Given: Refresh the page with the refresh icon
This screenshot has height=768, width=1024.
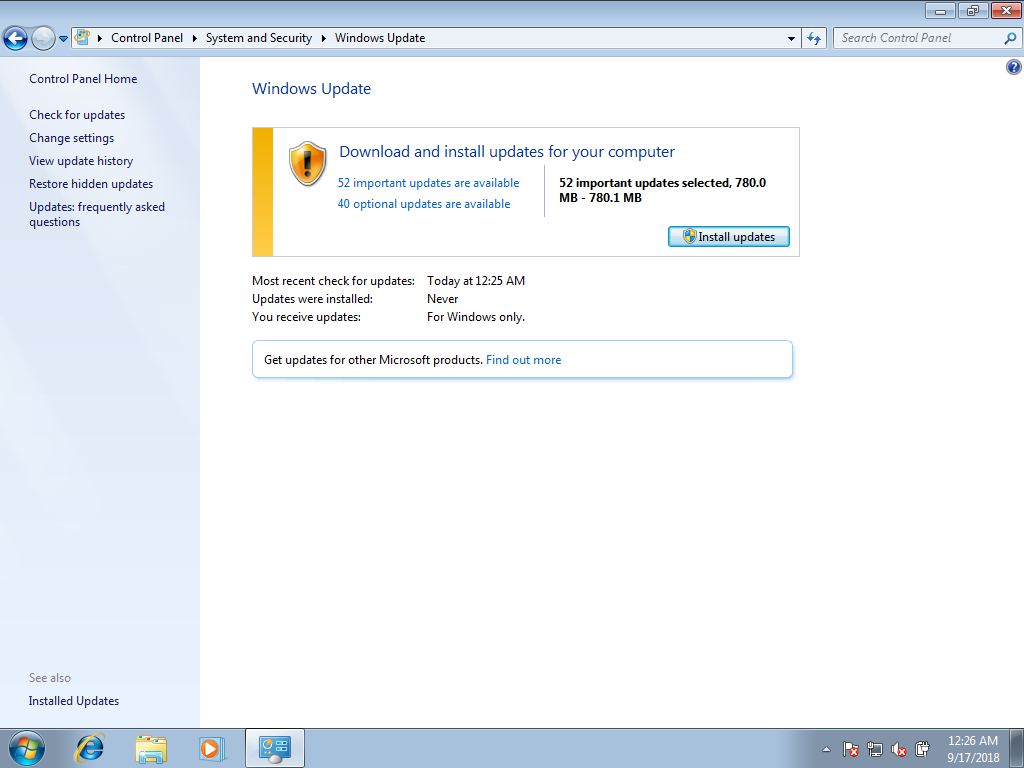Looking at the screenshot, I should (x=814, y=39).
